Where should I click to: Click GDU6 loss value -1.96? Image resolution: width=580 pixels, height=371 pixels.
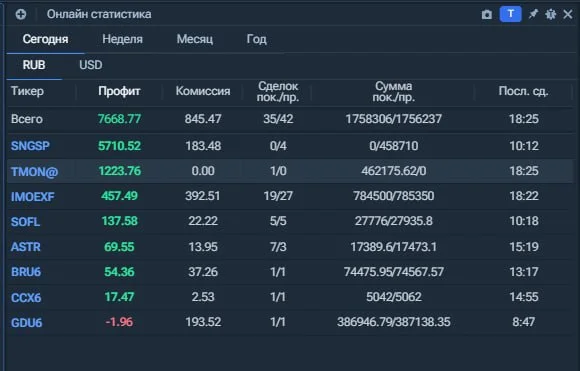tap(119, 322)
